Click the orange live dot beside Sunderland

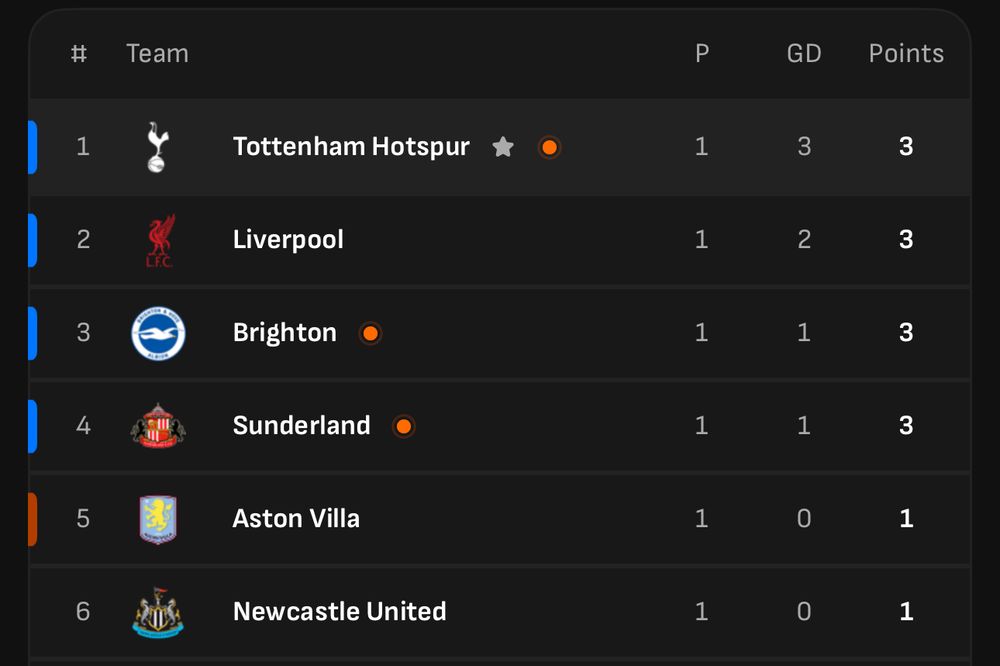(403, 426)
